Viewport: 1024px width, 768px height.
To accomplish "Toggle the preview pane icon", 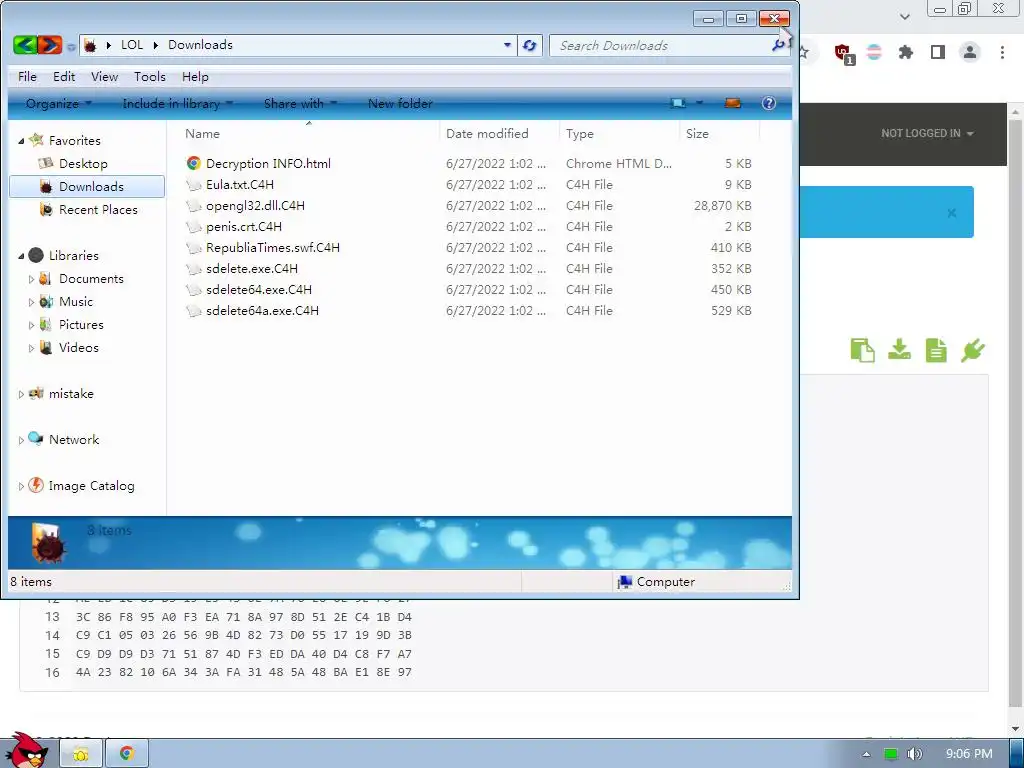I will point(733,103).
